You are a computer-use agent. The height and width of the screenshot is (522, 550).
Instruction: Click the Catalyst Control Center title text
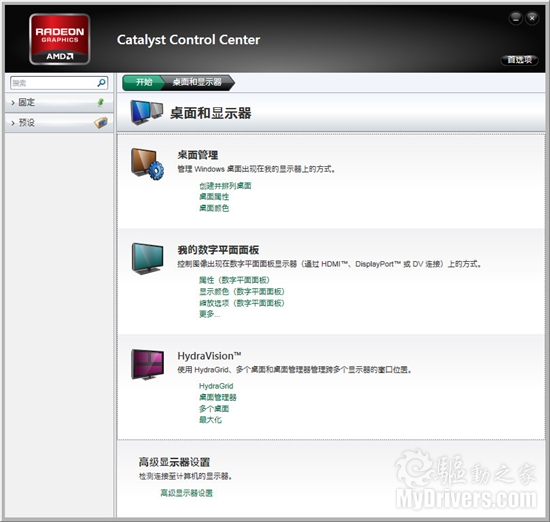tap(188, 40)
